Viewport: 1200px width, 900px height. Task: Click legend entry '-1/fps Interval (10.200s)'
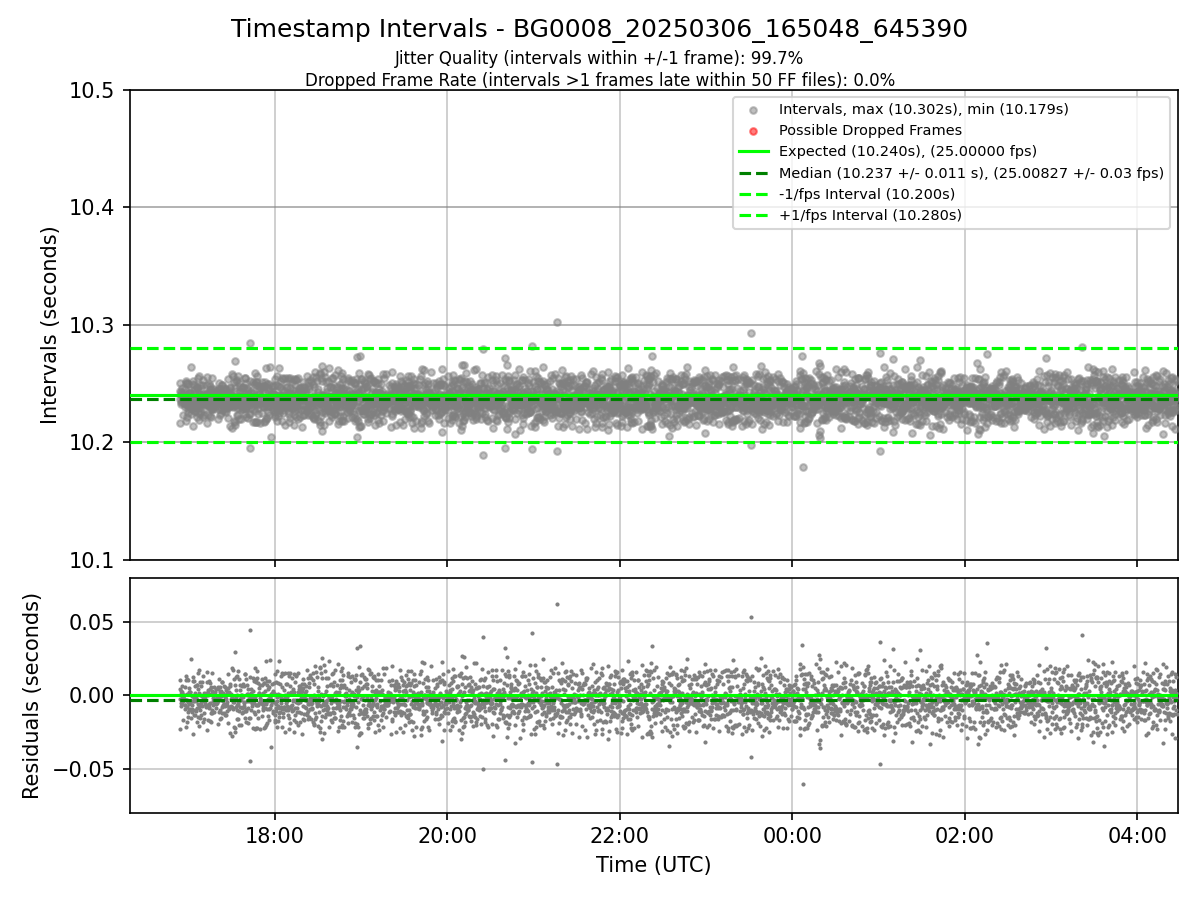pyautogui.click(x=866, y=194)
